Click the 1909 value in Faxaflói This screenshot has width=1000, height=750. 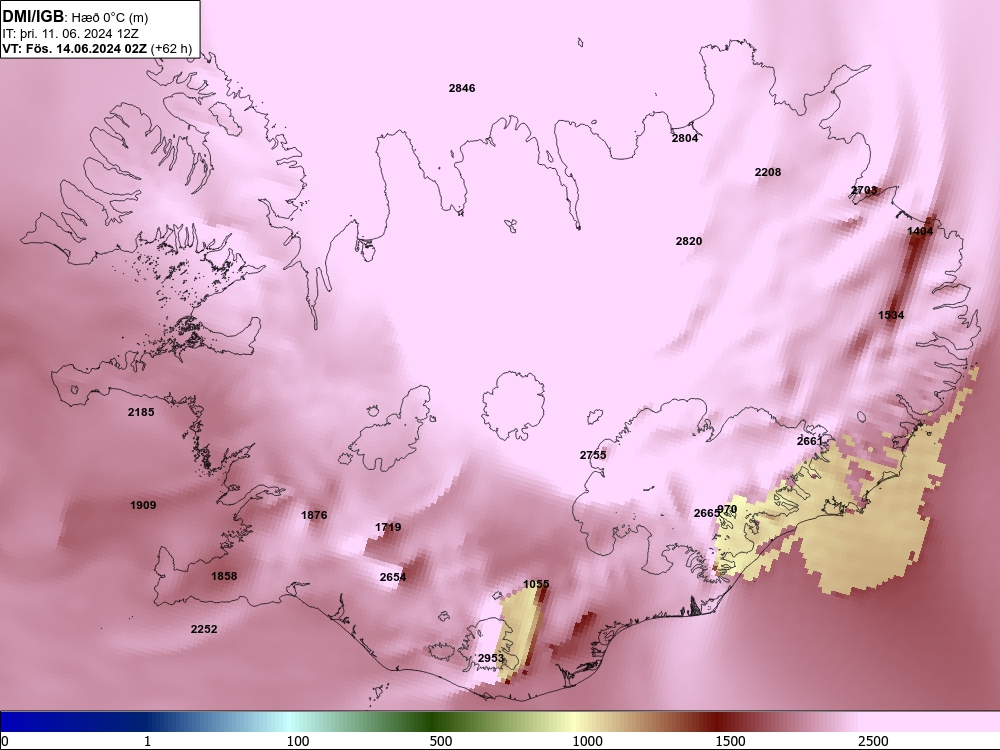(143, 505)
